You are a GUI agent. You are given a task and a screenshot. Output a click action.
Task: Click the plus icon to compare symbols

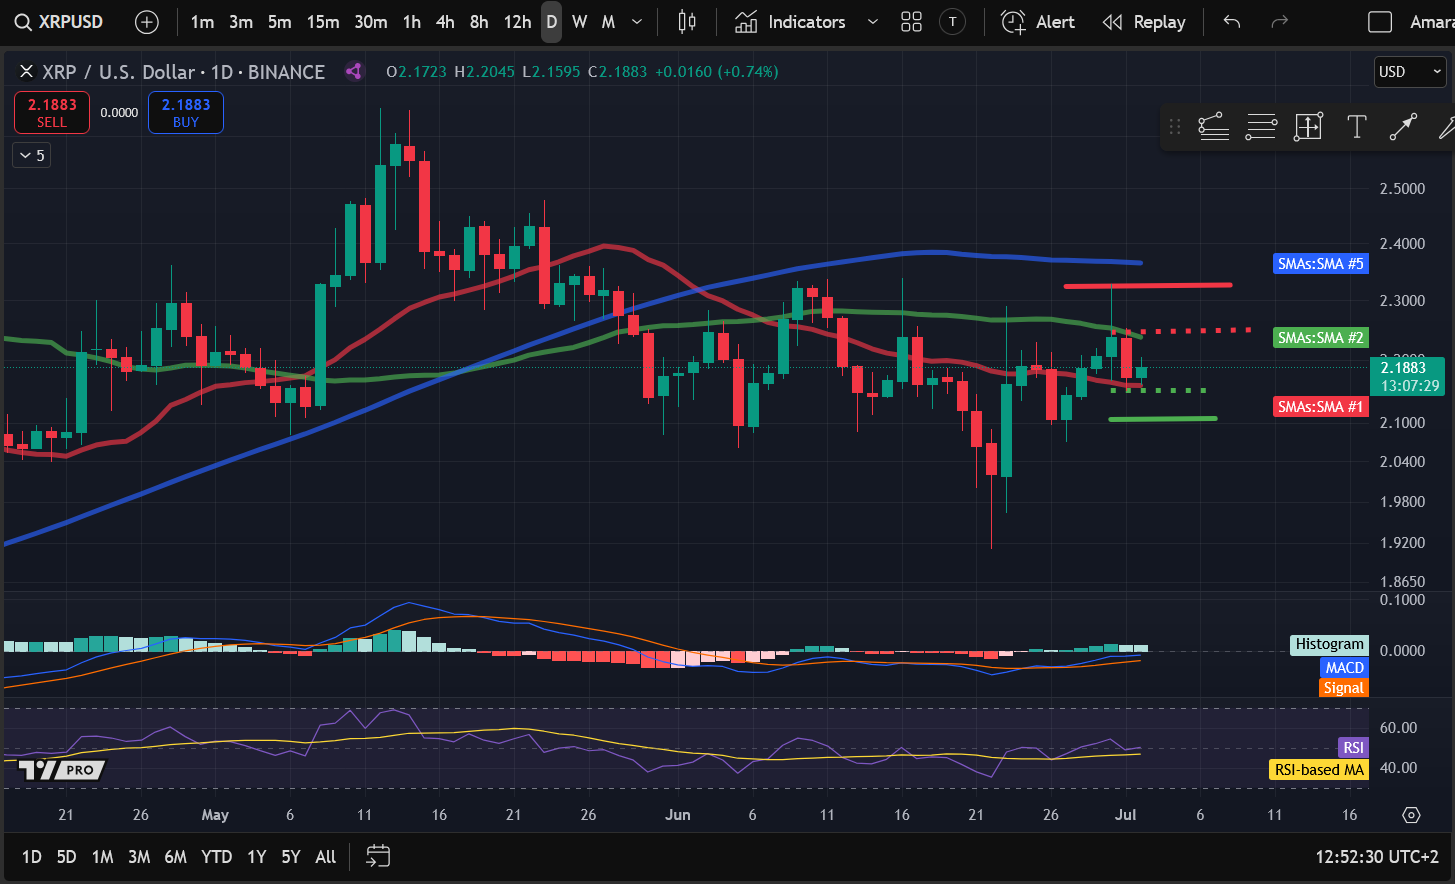(147, 22)
